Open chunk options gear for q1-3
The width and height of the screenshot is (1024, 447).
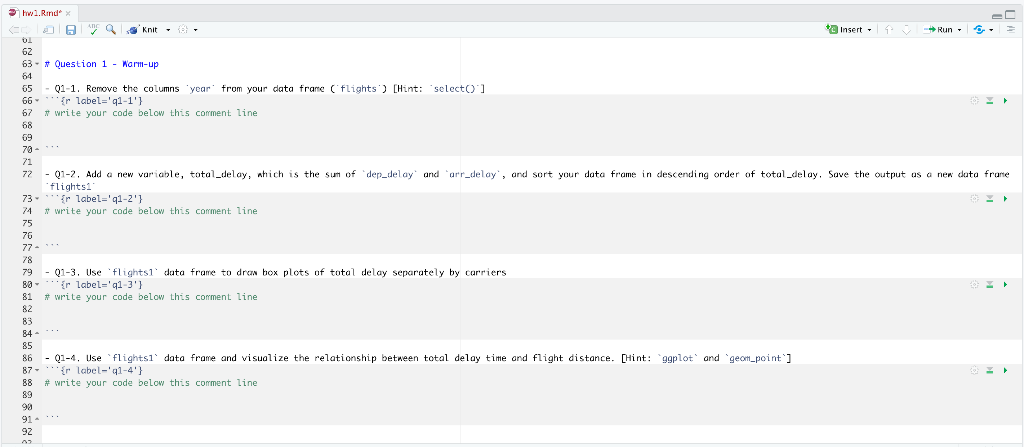coord(974,285)
